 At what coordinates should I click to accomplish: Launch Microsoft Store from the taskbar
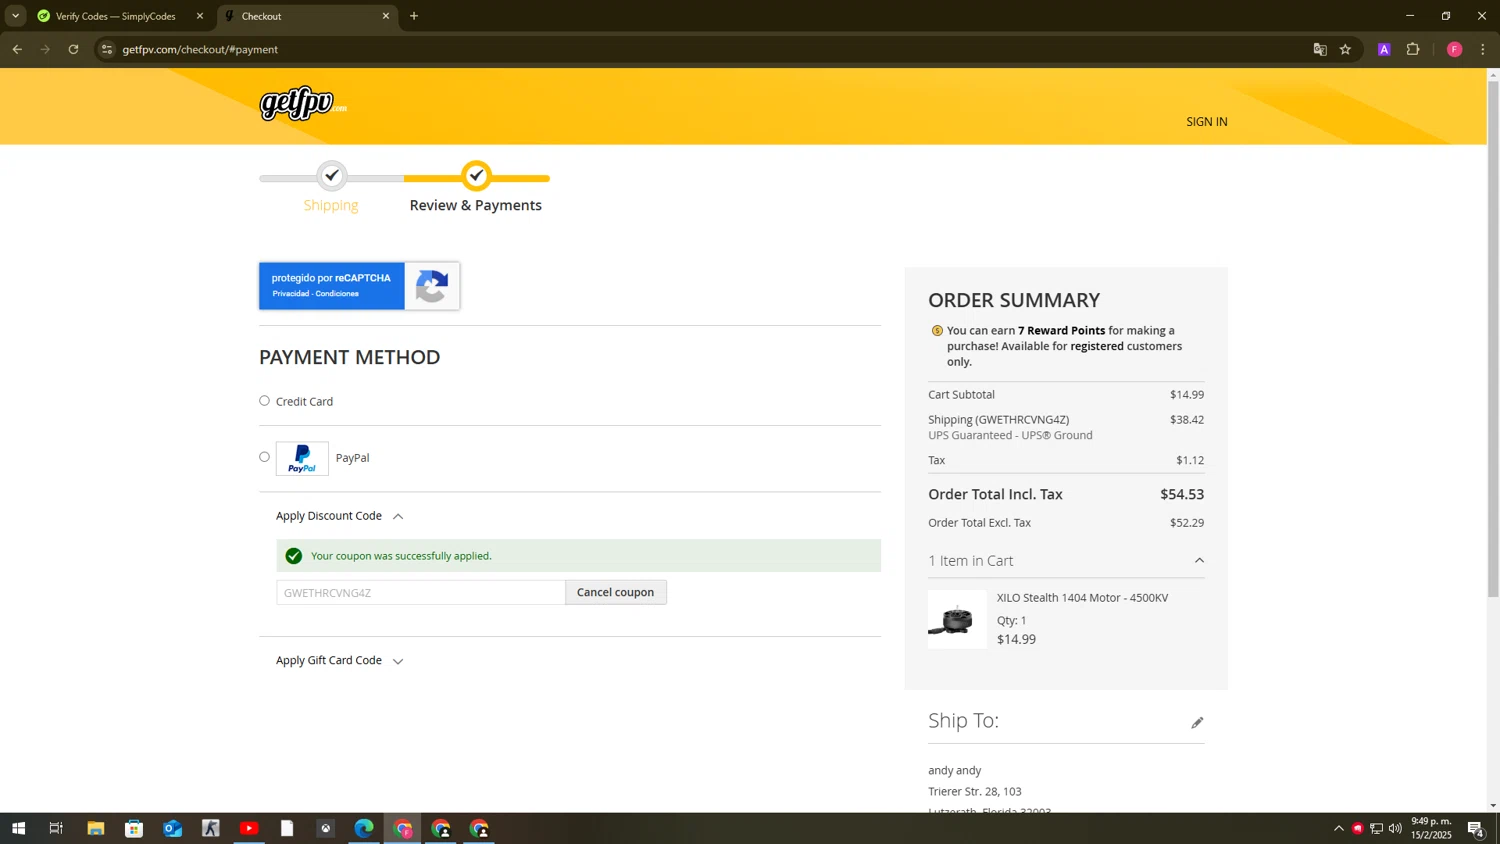[134, 828]
